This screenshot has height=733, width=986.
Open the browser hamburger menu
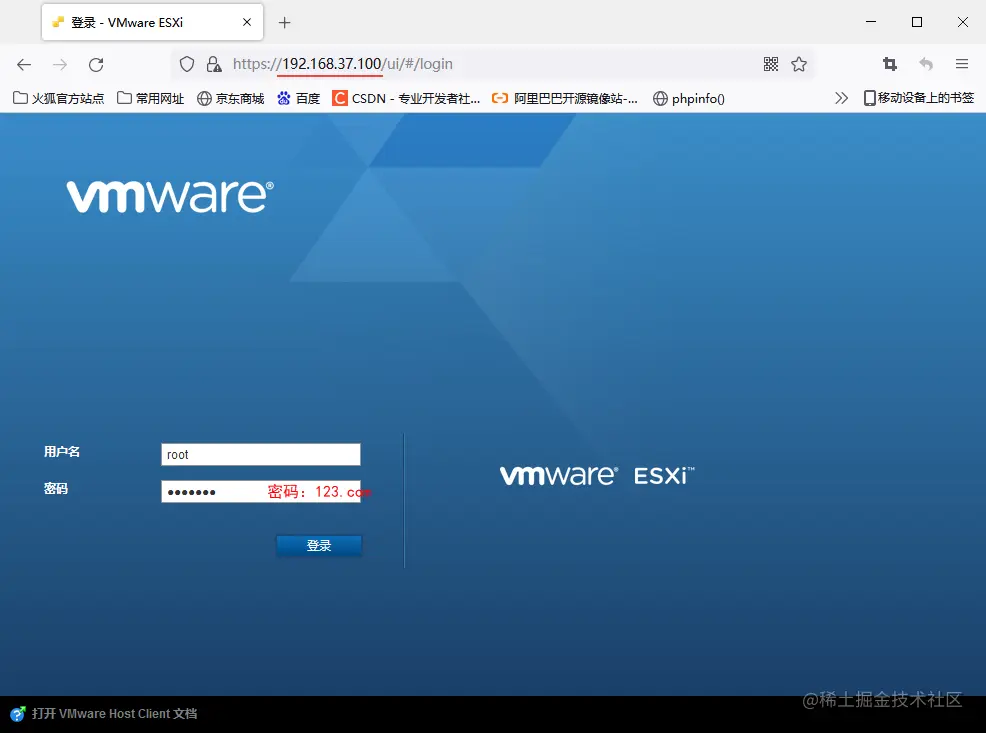[x=961, y=64]
